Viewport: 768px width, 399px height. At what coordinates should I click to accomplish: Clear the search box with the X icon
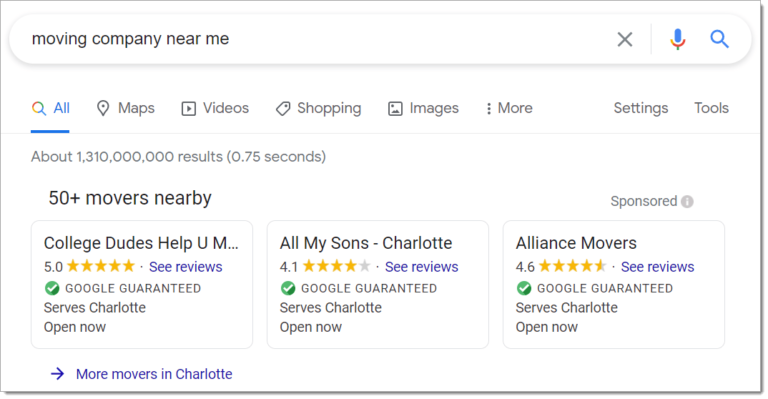click(624, 39)
